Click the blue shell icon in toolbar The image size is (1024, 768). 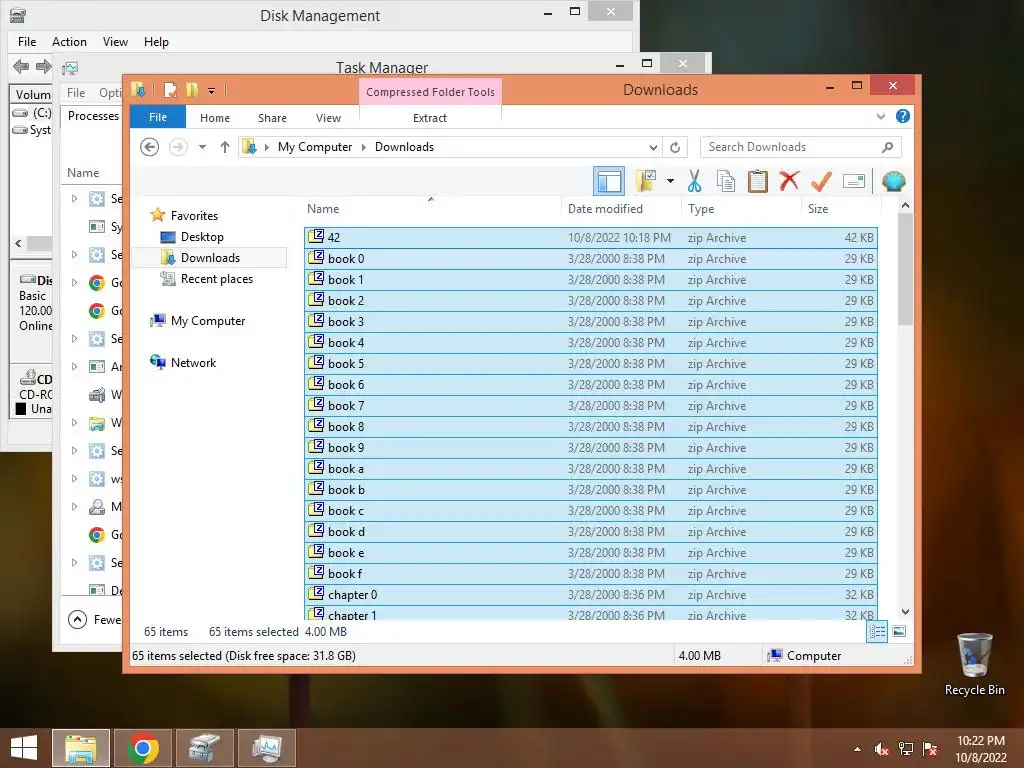pos(893,181)
